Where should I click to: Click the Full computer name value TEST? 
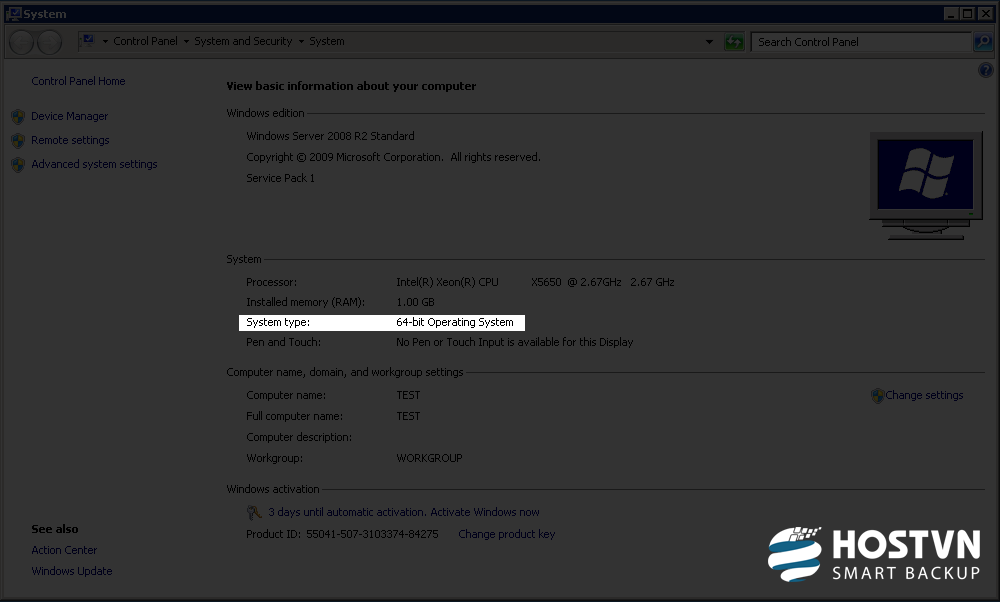(x=408, y=416)
